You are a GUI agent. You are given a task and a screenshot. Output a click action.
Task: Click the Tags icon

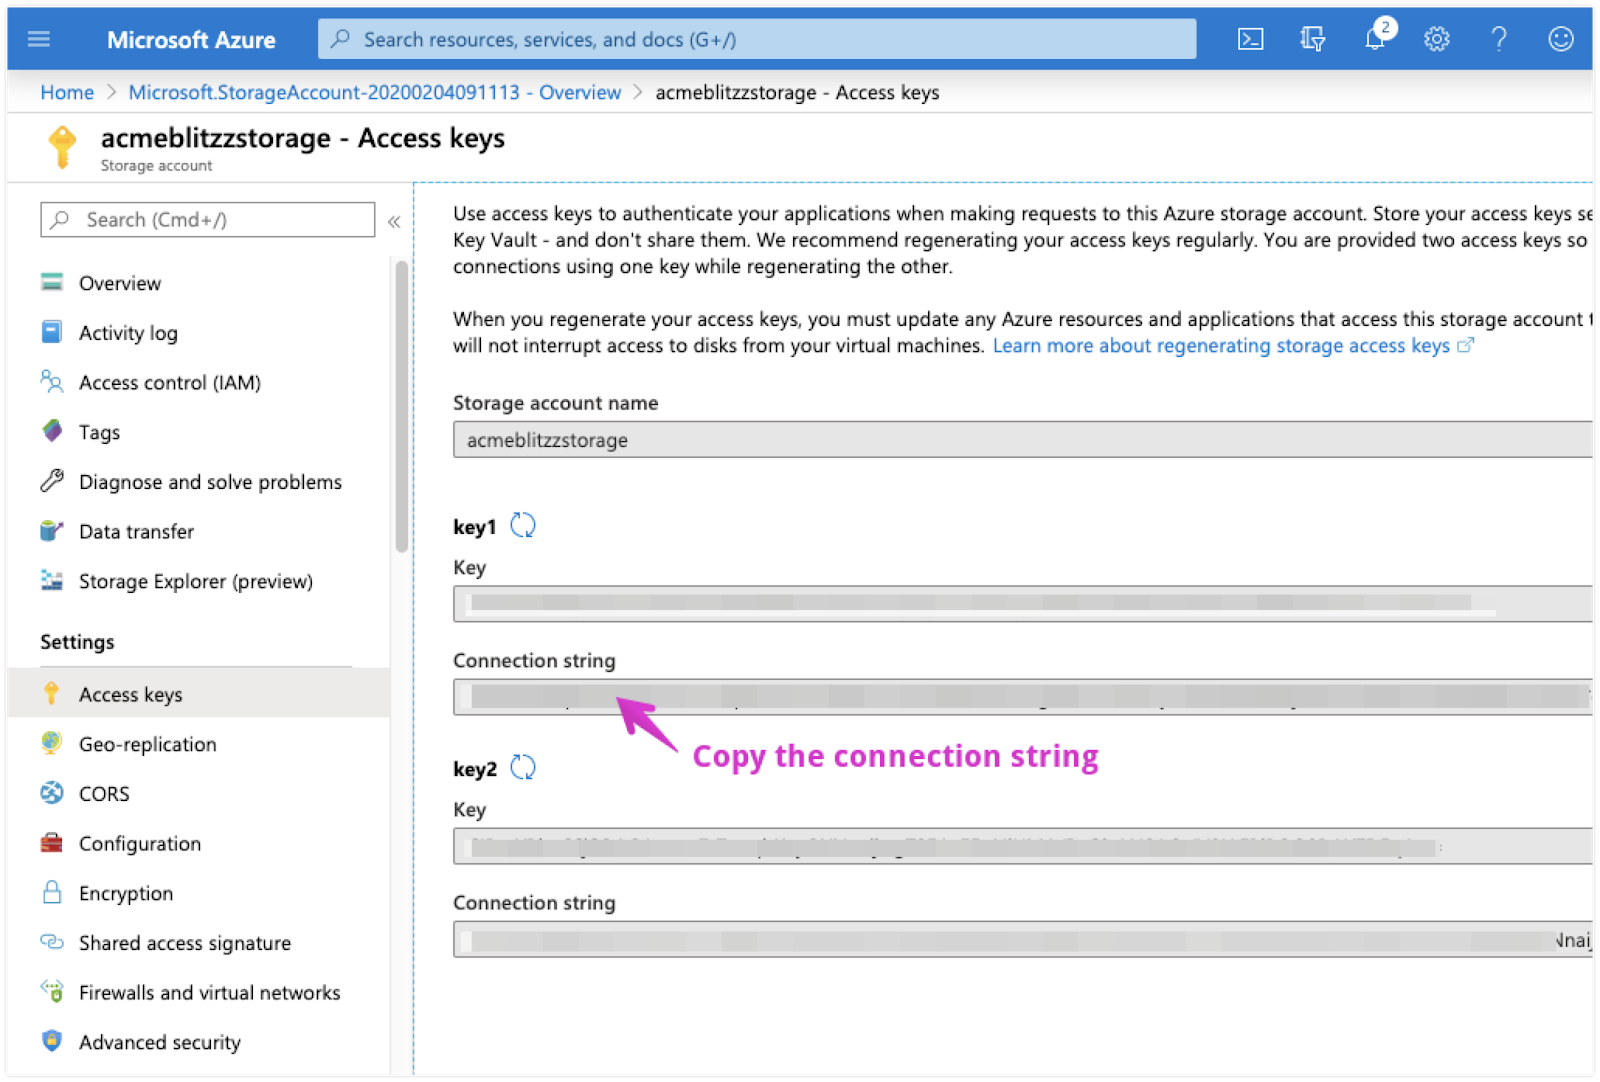pos(52,431)
